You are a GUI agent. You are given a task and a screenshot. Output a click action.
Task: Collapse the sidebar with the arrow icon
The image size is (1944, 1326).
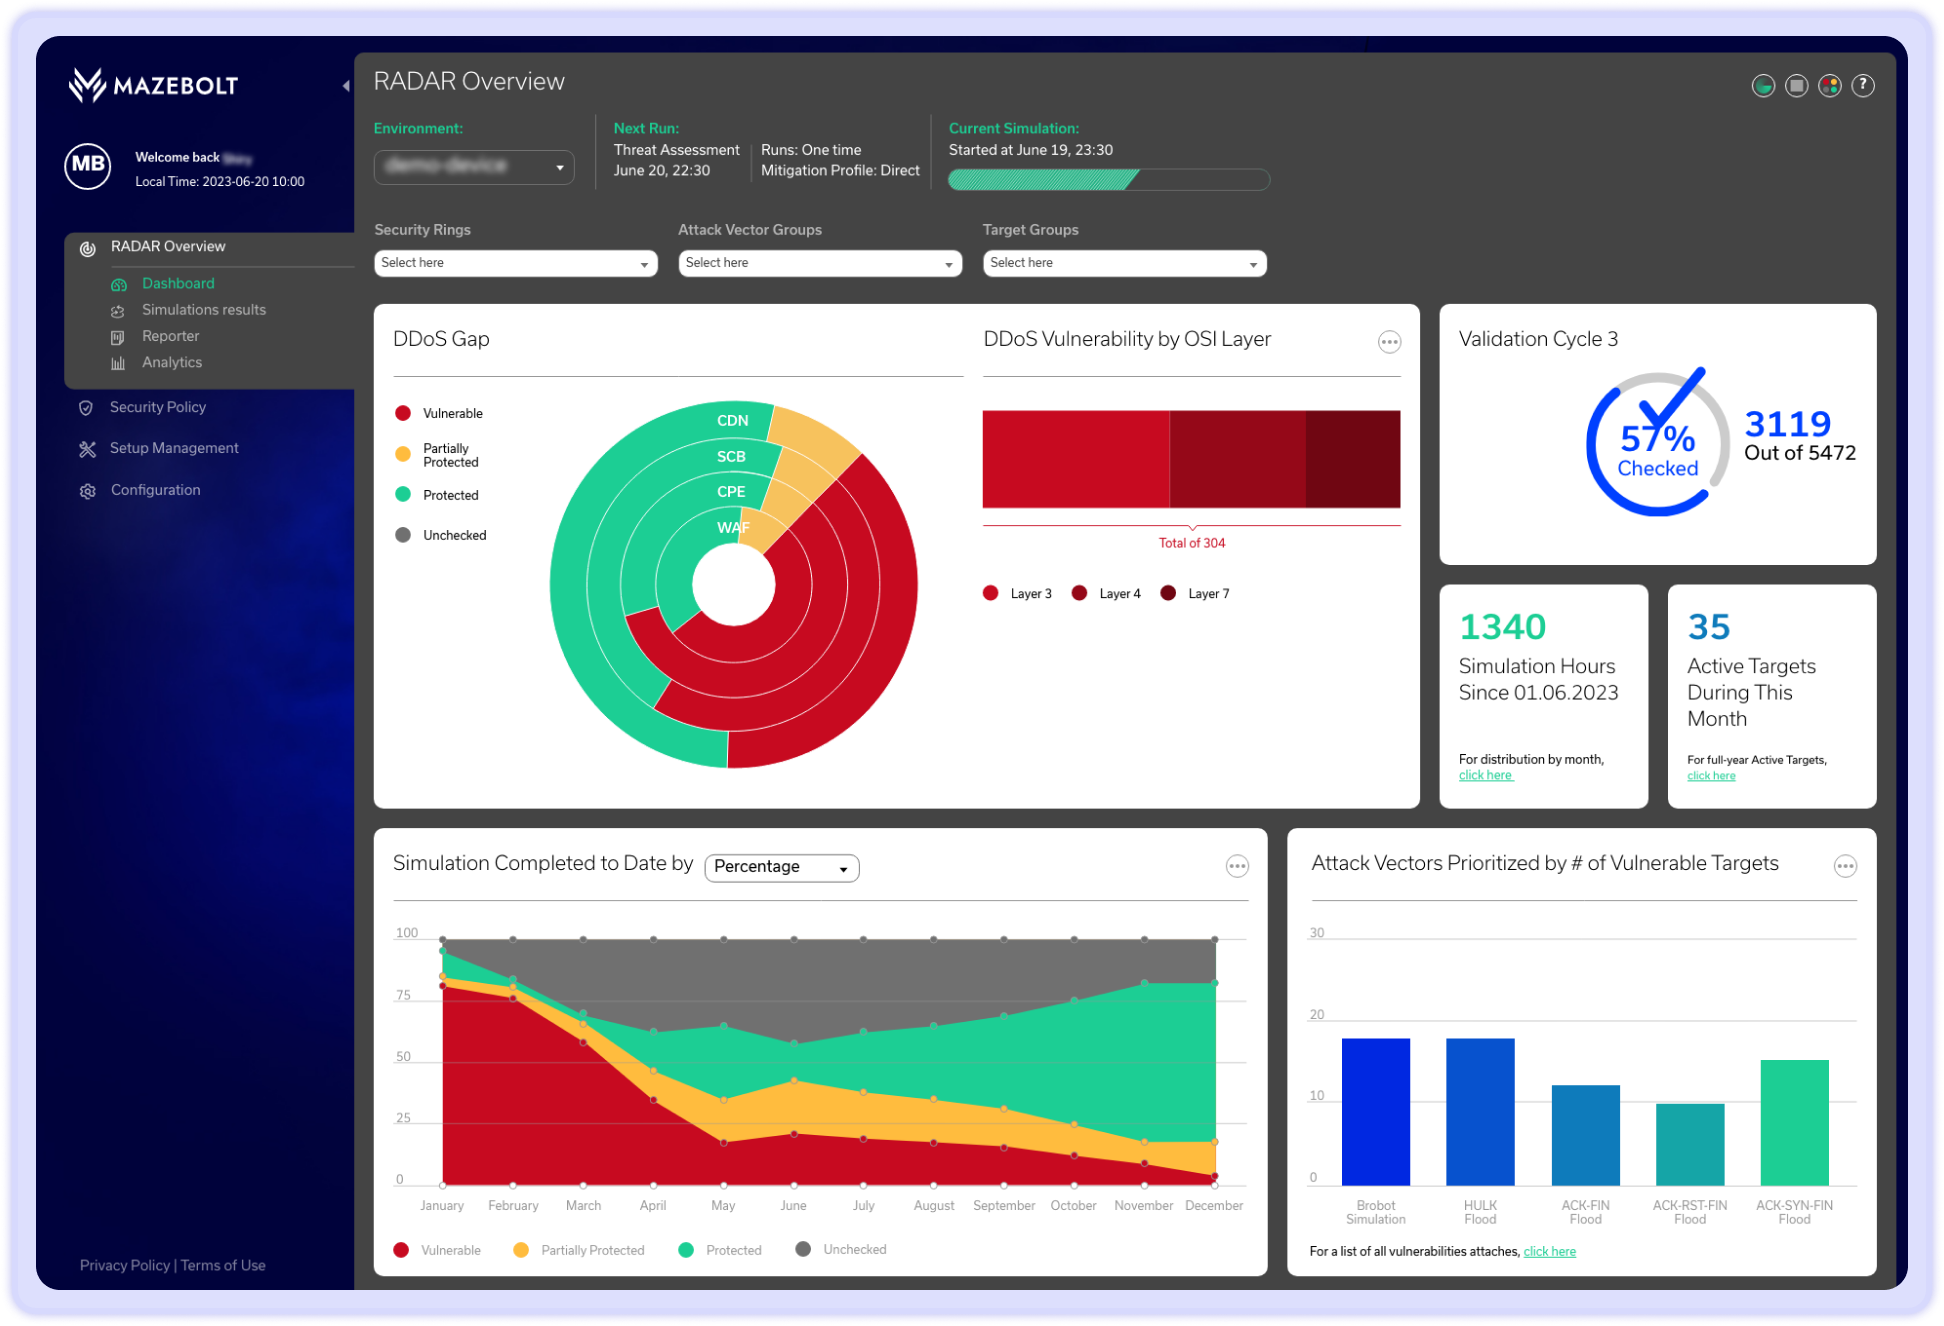pos(346,86)
